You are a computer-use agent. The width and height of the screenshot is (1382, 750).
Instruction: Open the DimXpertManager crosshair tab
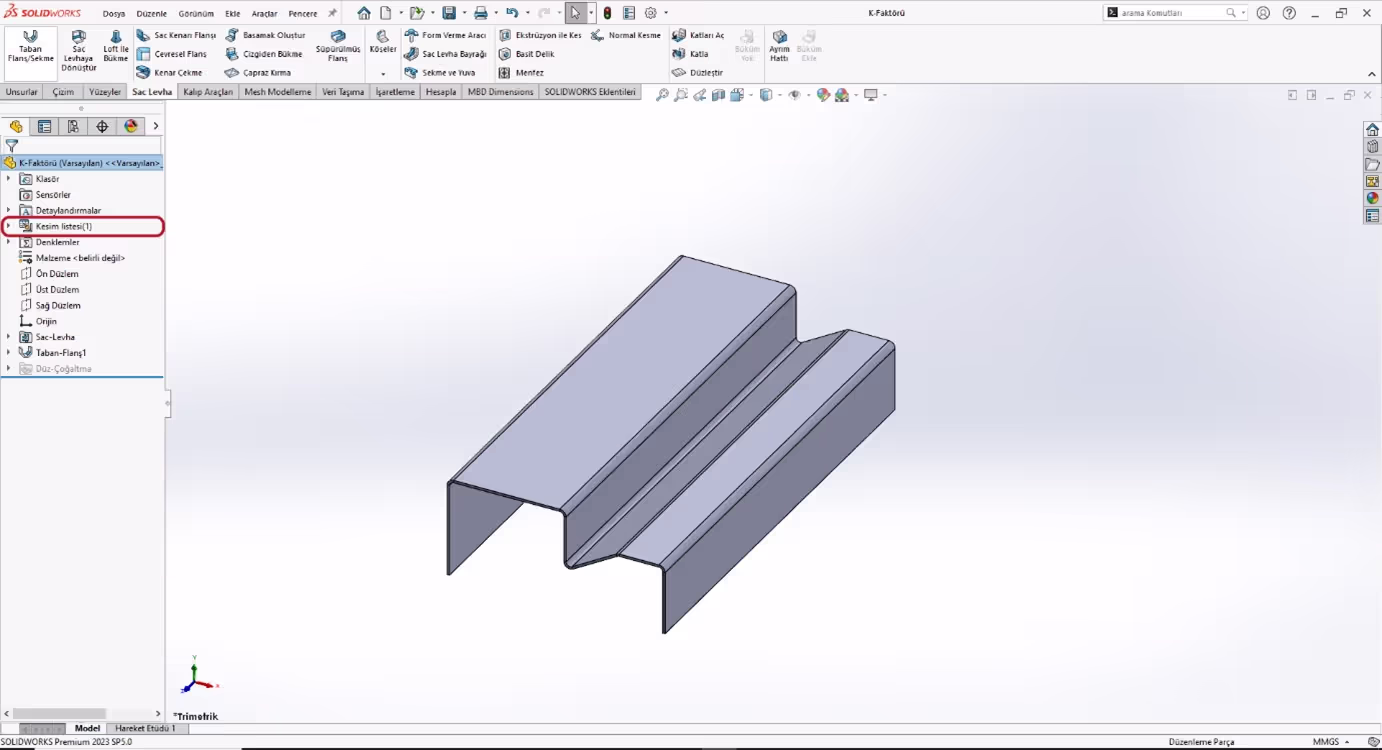click(x=102, y=126)
